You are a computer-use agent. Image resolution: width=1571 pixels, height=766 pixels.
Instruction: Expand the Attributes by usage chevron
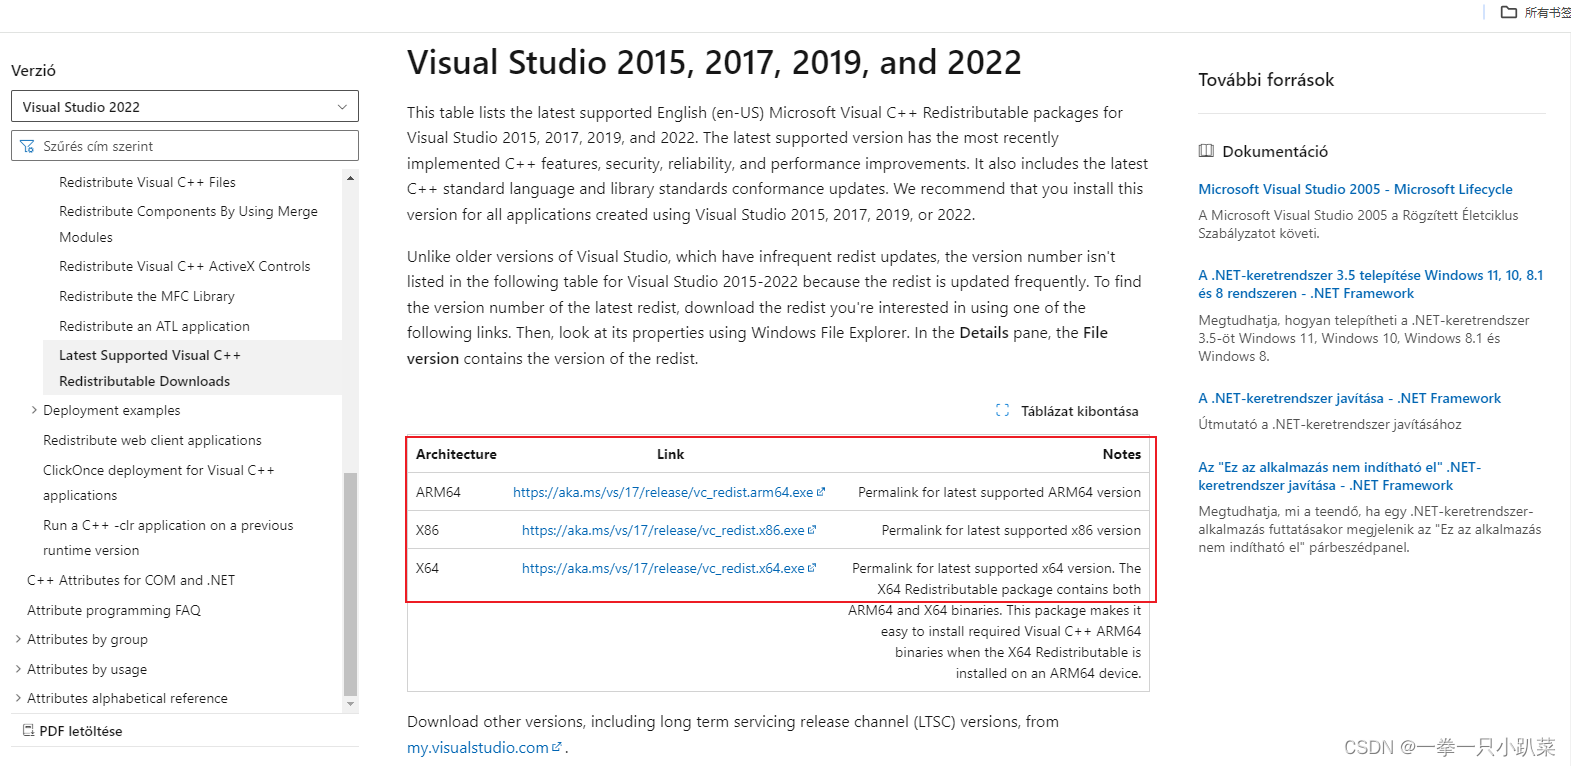point(18,669)
